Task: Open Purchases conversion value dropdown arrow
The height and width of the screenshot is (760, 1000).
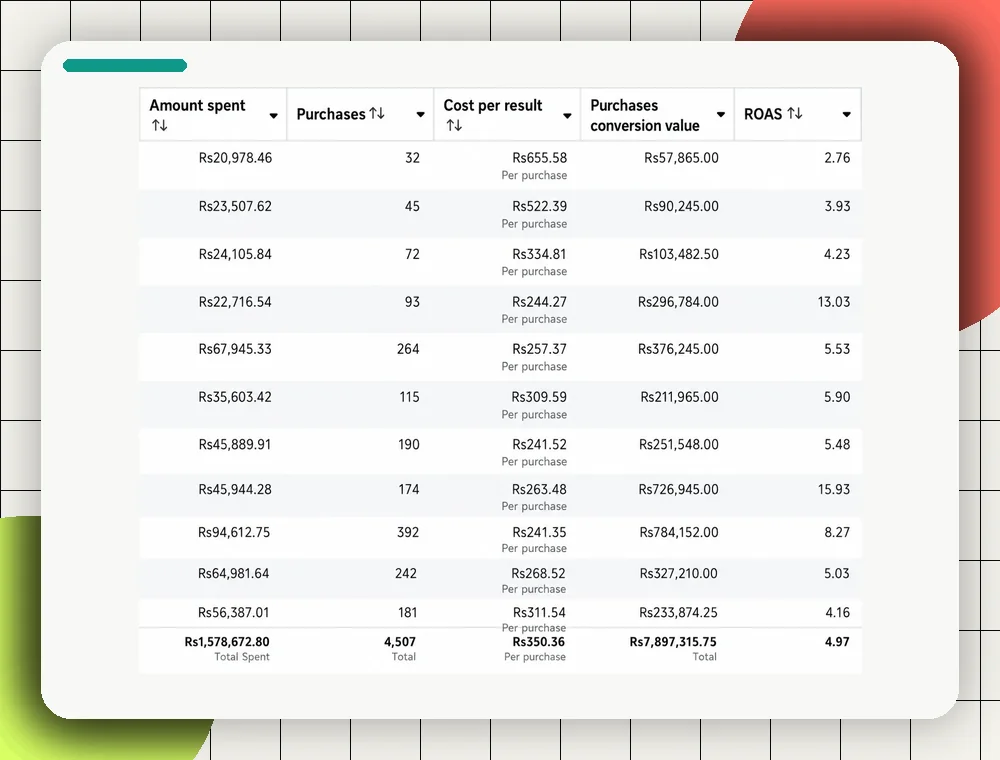Action: click(x=721, y=115)
